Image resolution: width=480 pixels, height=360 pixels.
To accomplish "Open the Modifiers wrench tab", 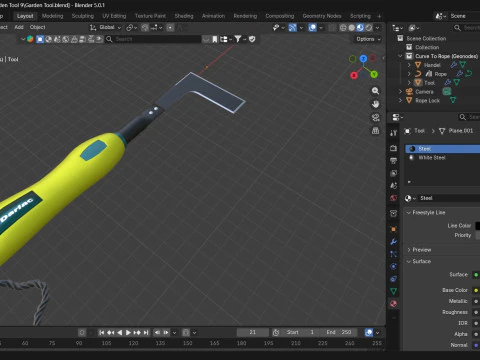I will coord(393,242).
